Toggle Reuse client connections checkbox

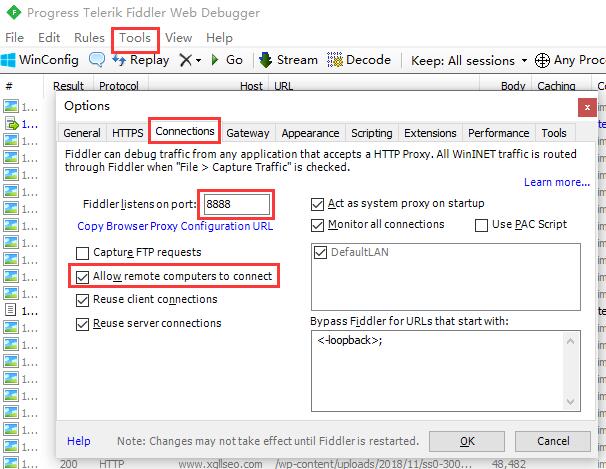(82, 300)
